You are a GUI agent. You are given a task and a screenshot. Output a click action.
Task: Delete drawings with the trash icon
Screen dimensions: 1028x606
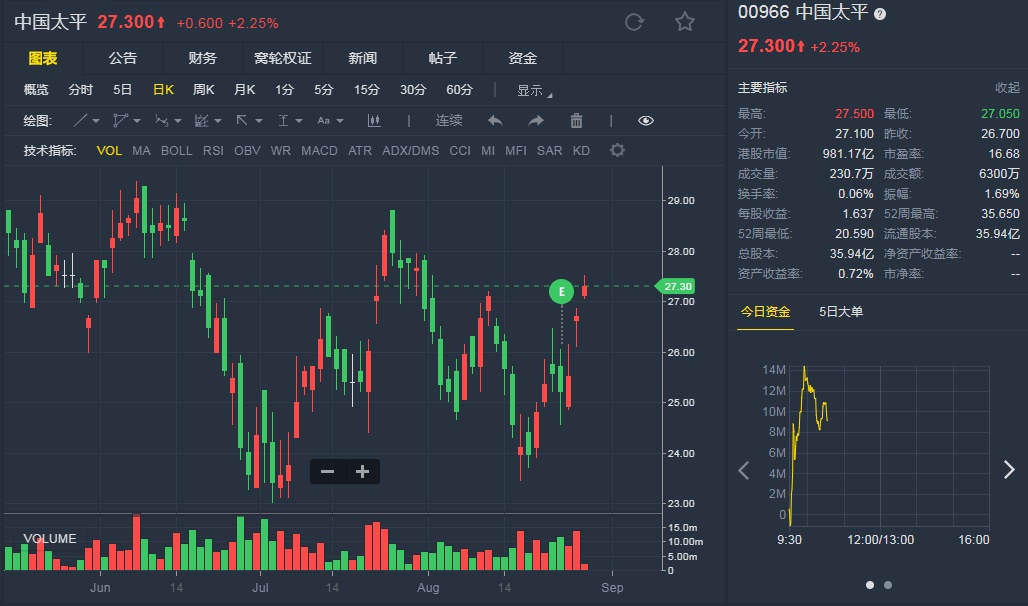[576, 121]
